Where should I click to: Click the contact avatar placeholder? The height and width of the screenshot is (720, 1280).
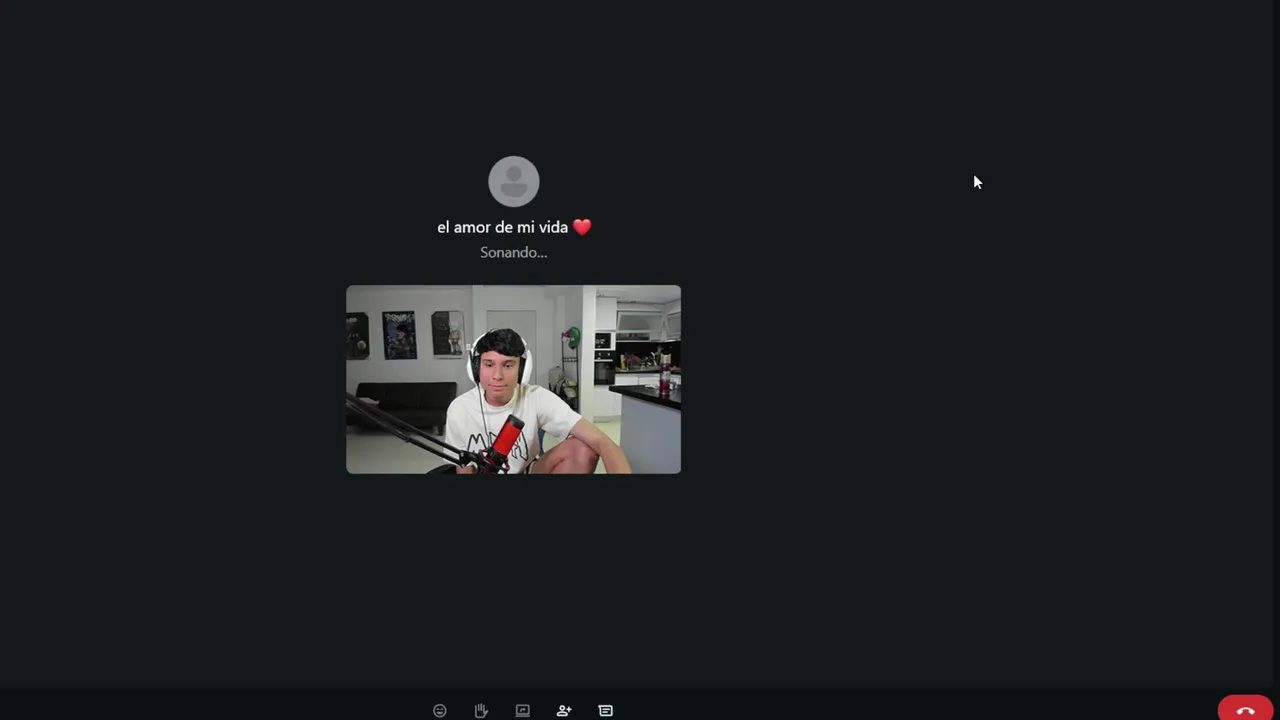coord(514,181)
